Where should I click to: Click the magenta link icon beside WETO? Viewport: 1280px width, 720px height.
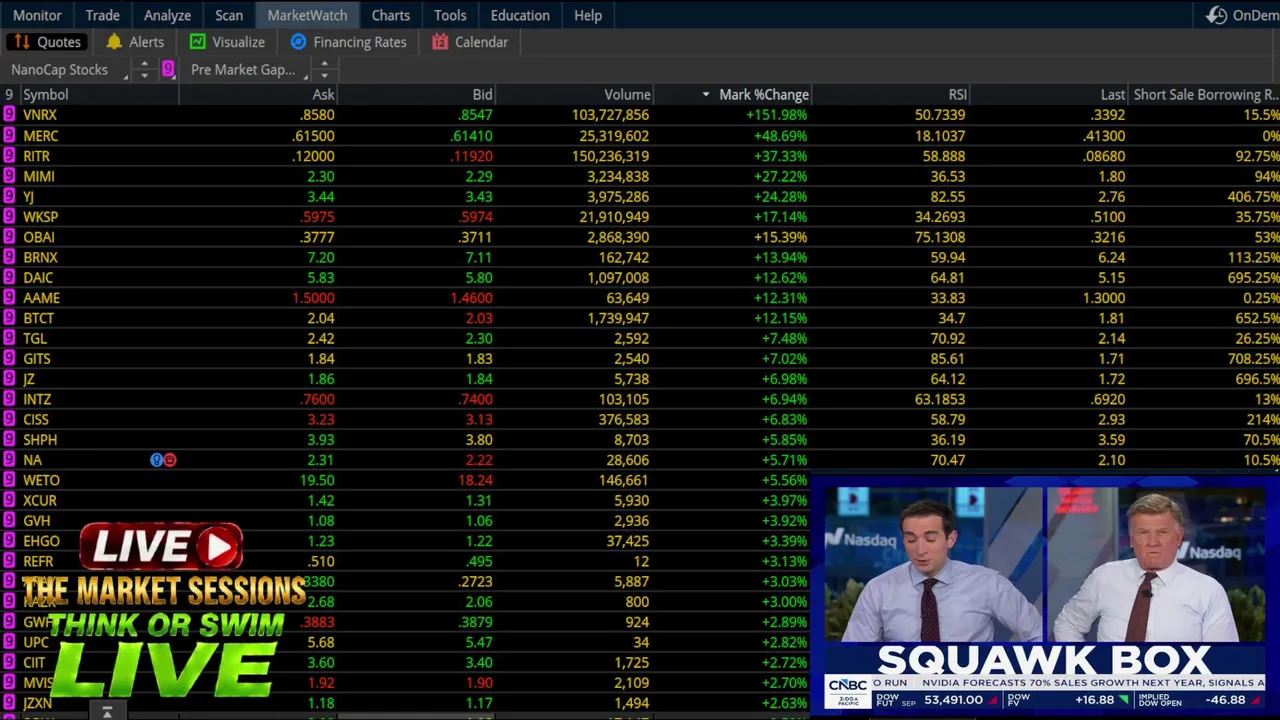point(9,480)
